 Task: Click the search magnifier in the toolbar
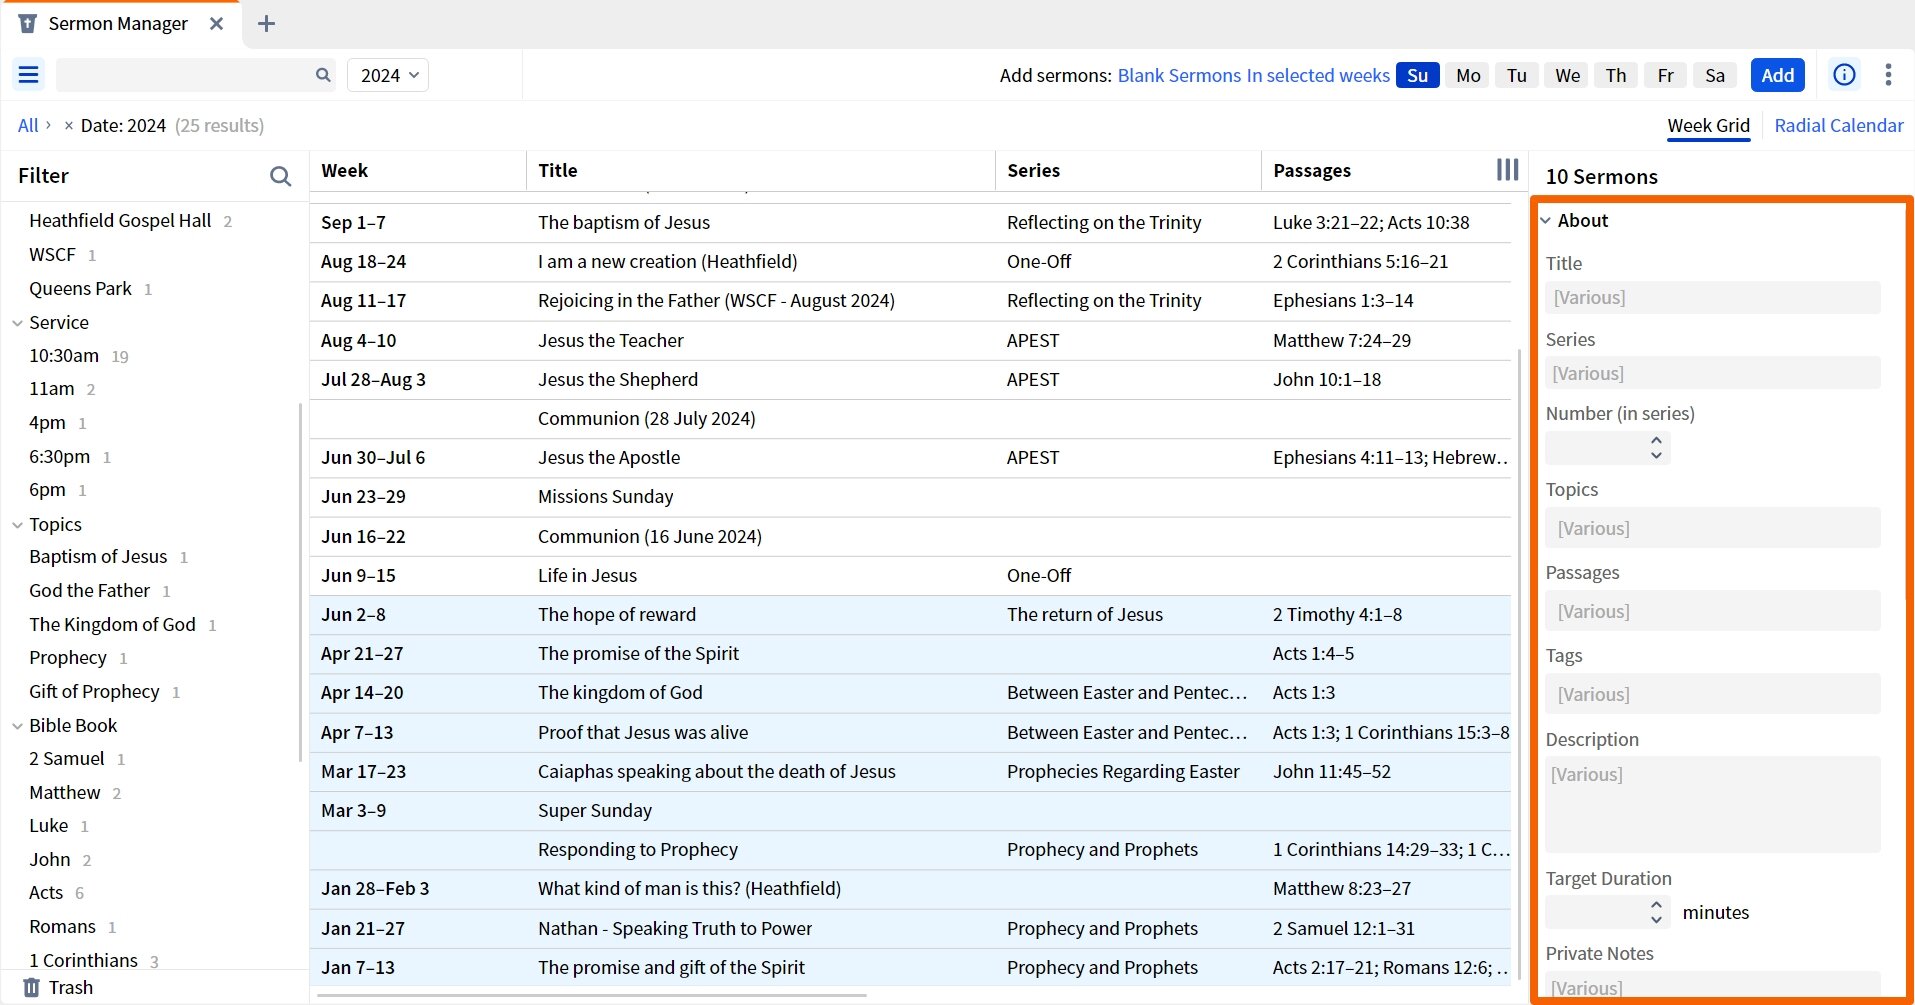pos(323,75)
